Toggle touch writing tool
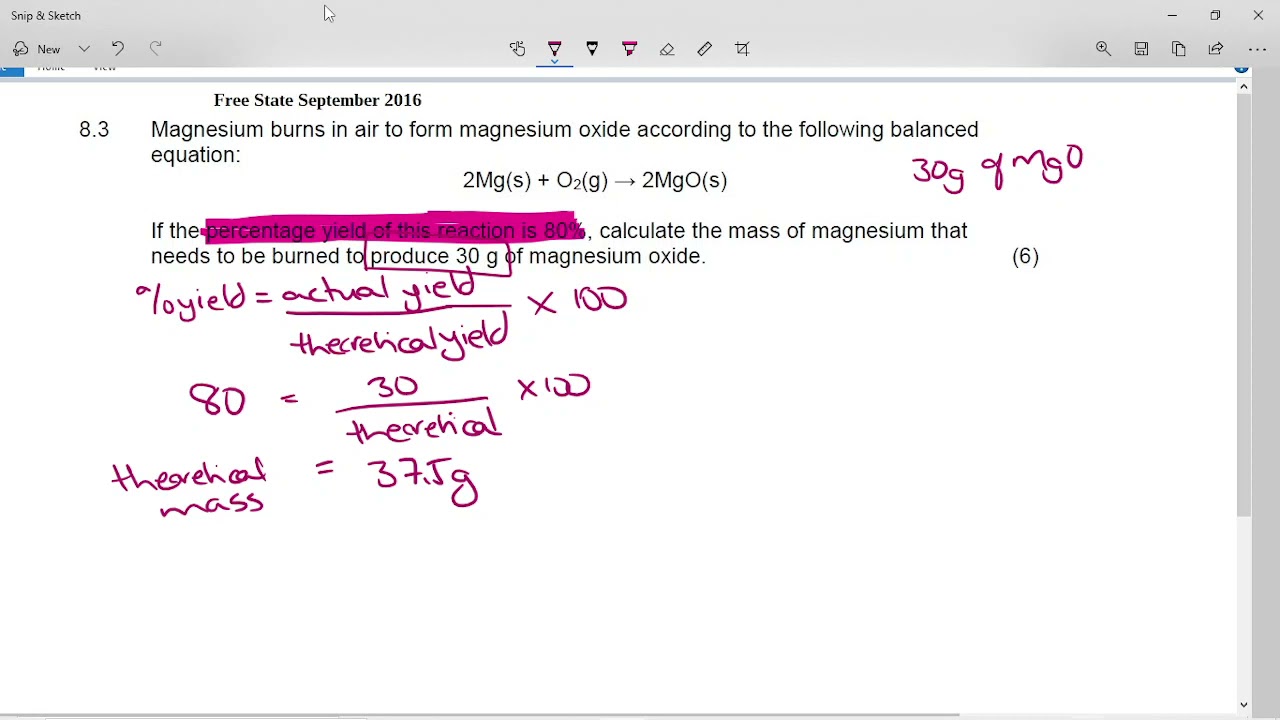This screenshot has height=720, width=1280. (517, 49)
